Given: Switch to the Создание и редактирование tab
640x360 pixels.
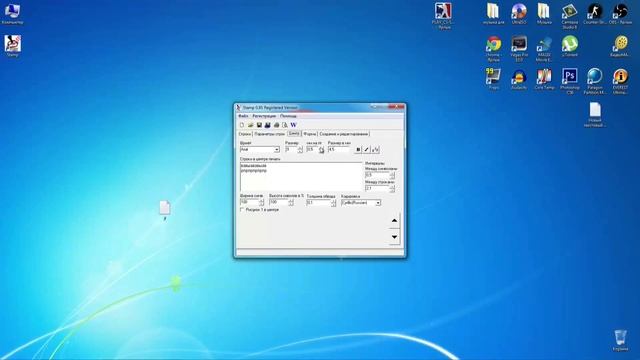Looking at the screenshot, I should [x=344, y=134].
